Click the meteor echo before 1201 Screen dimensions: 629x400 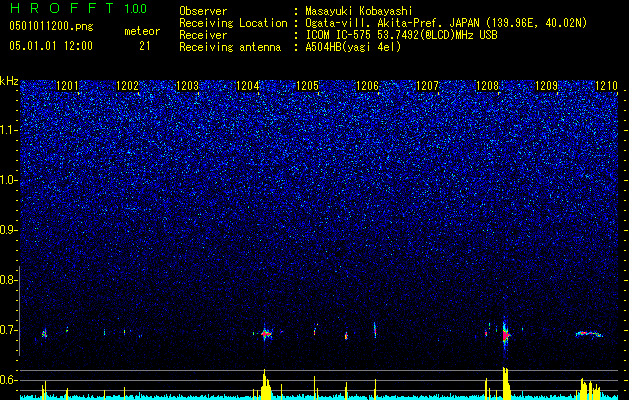(x=44, y=333)
